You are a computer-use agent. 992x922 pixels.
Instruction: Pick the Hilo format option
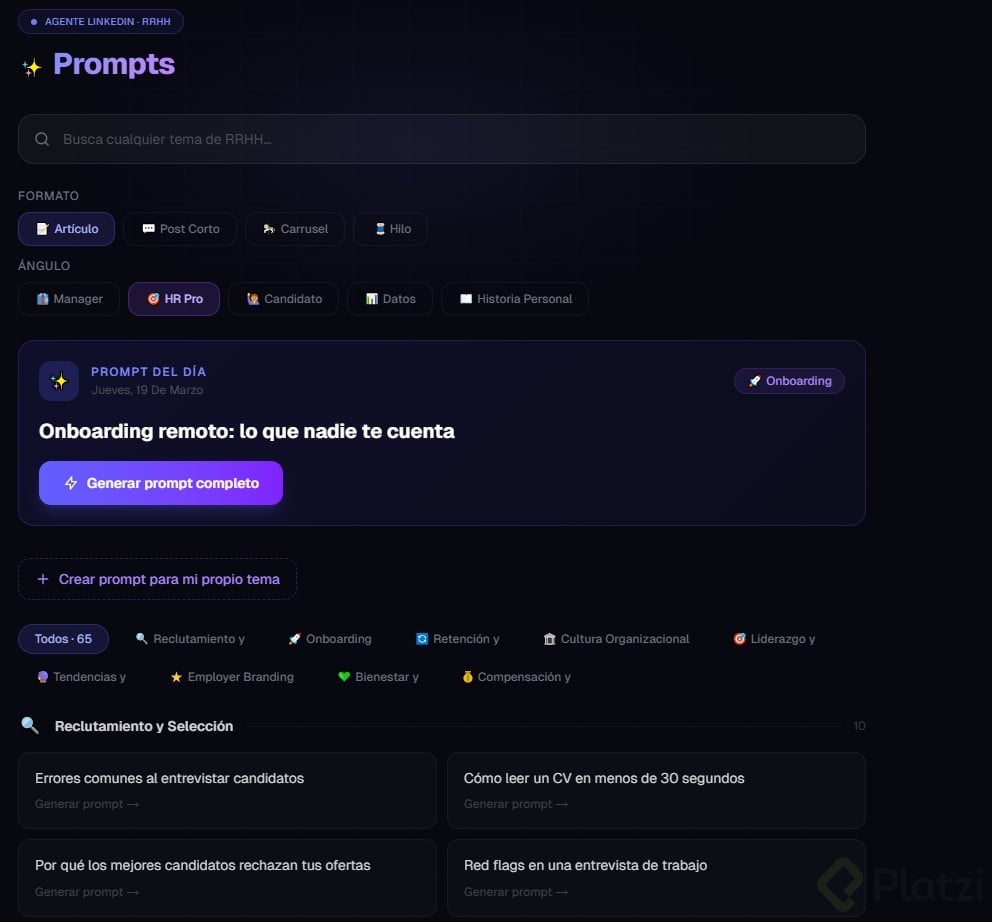tap(391, 229)
